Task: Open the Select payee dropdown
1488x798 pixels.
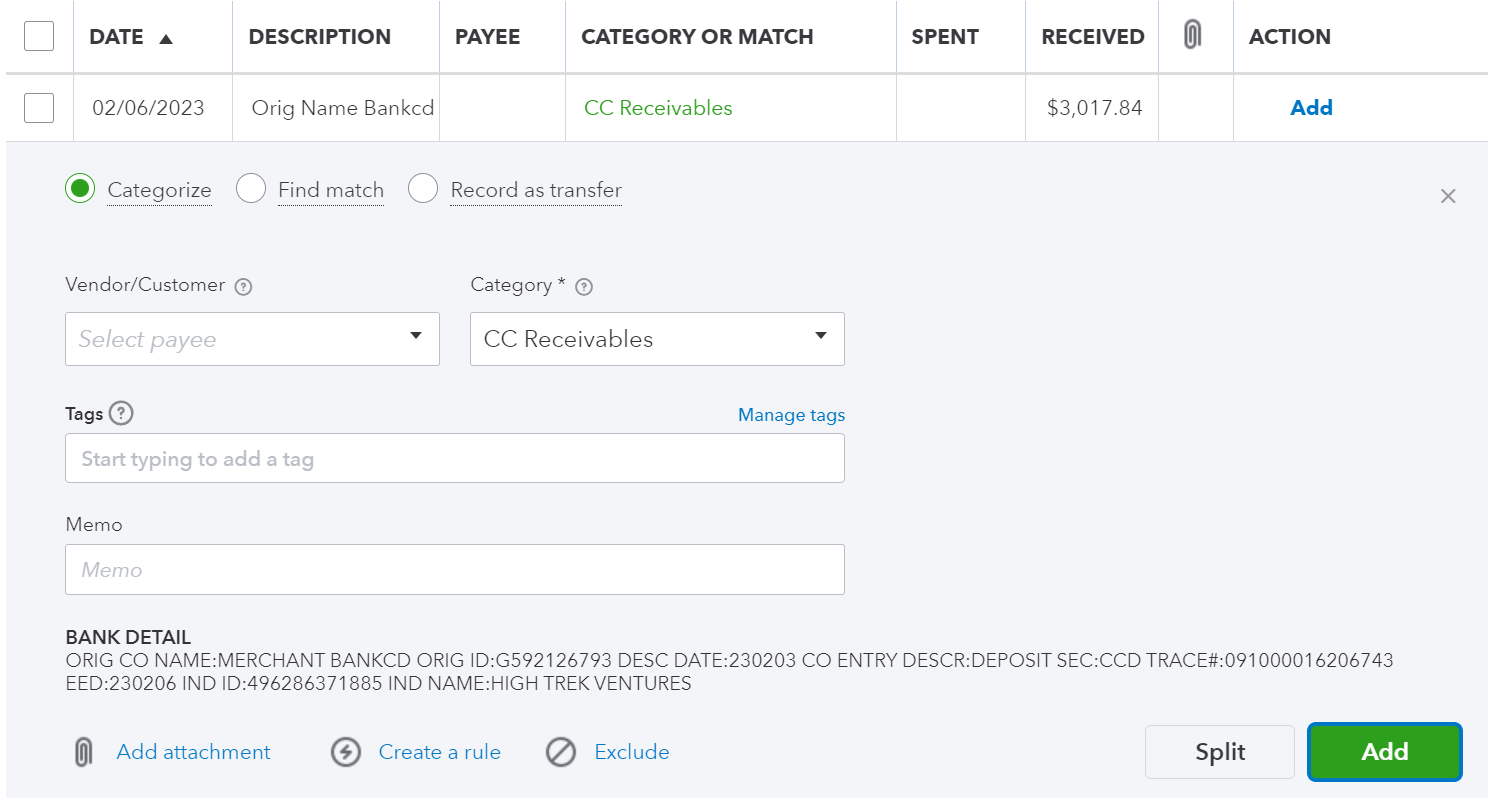Action: (x=252, y=339)
